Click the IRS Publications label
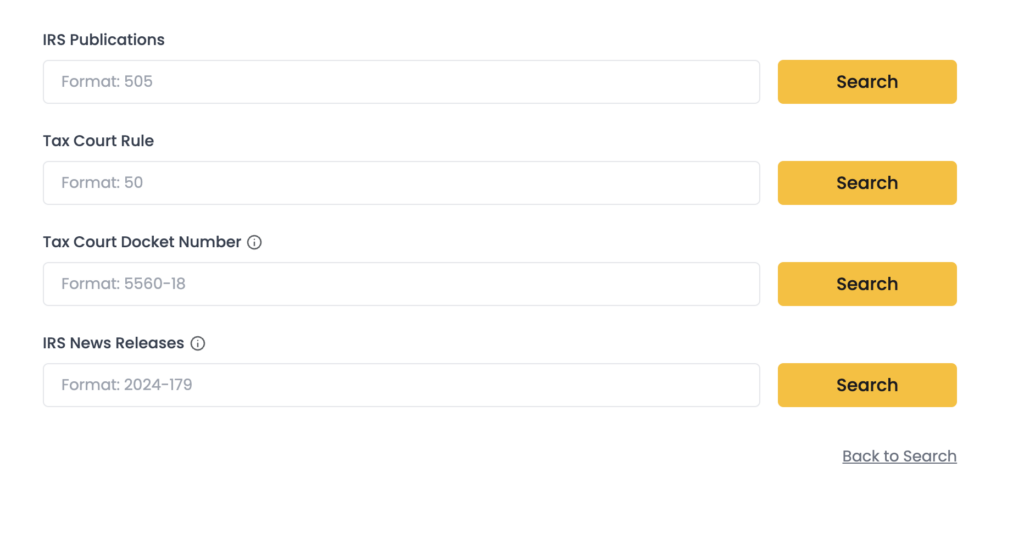This screenshot has width=1024, height=545. pyautogui.click(x=104, y=40)
